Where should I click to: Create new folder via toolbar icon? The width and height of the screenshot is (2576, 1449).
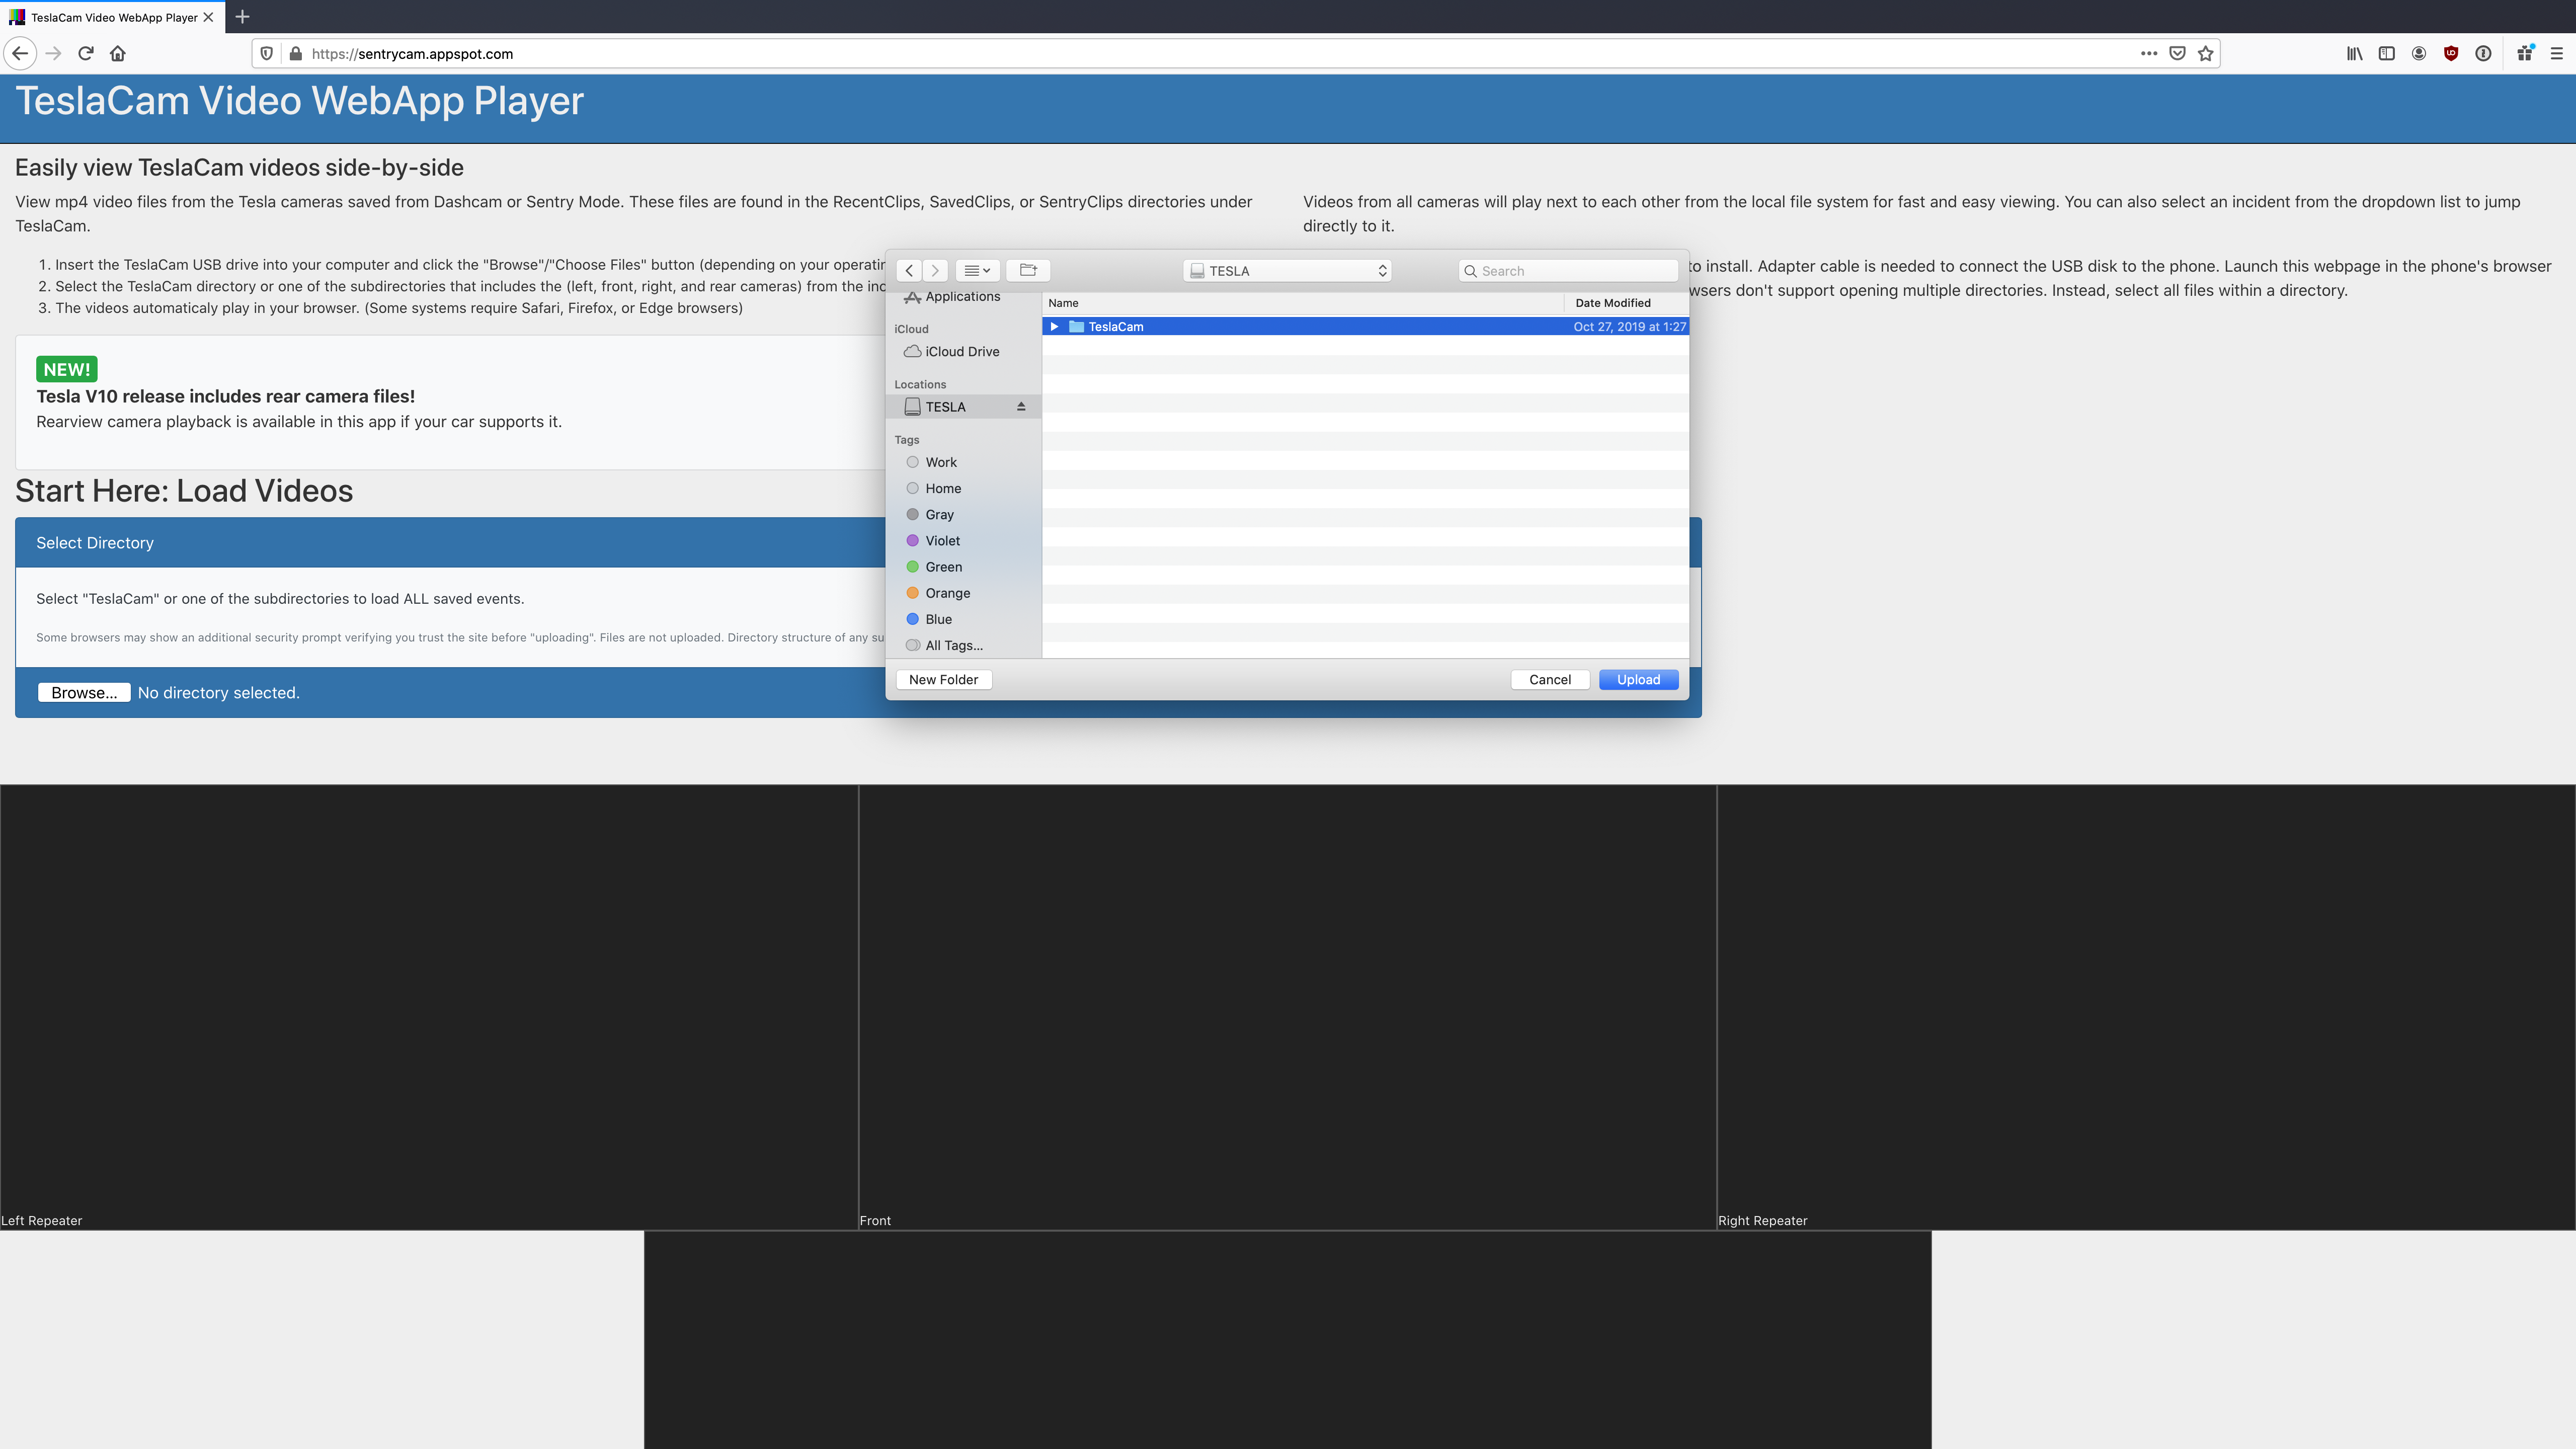1028,271
